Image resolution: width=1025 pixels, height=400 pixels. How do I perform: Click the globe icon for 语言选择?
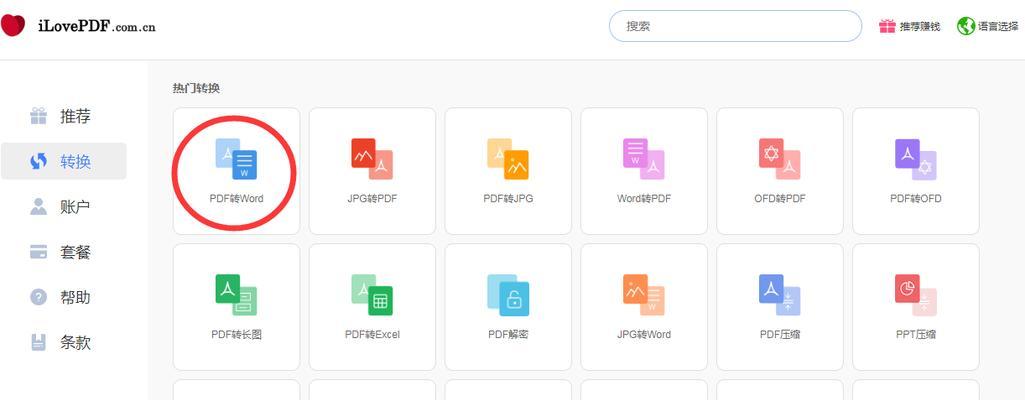tap(966, 26)
